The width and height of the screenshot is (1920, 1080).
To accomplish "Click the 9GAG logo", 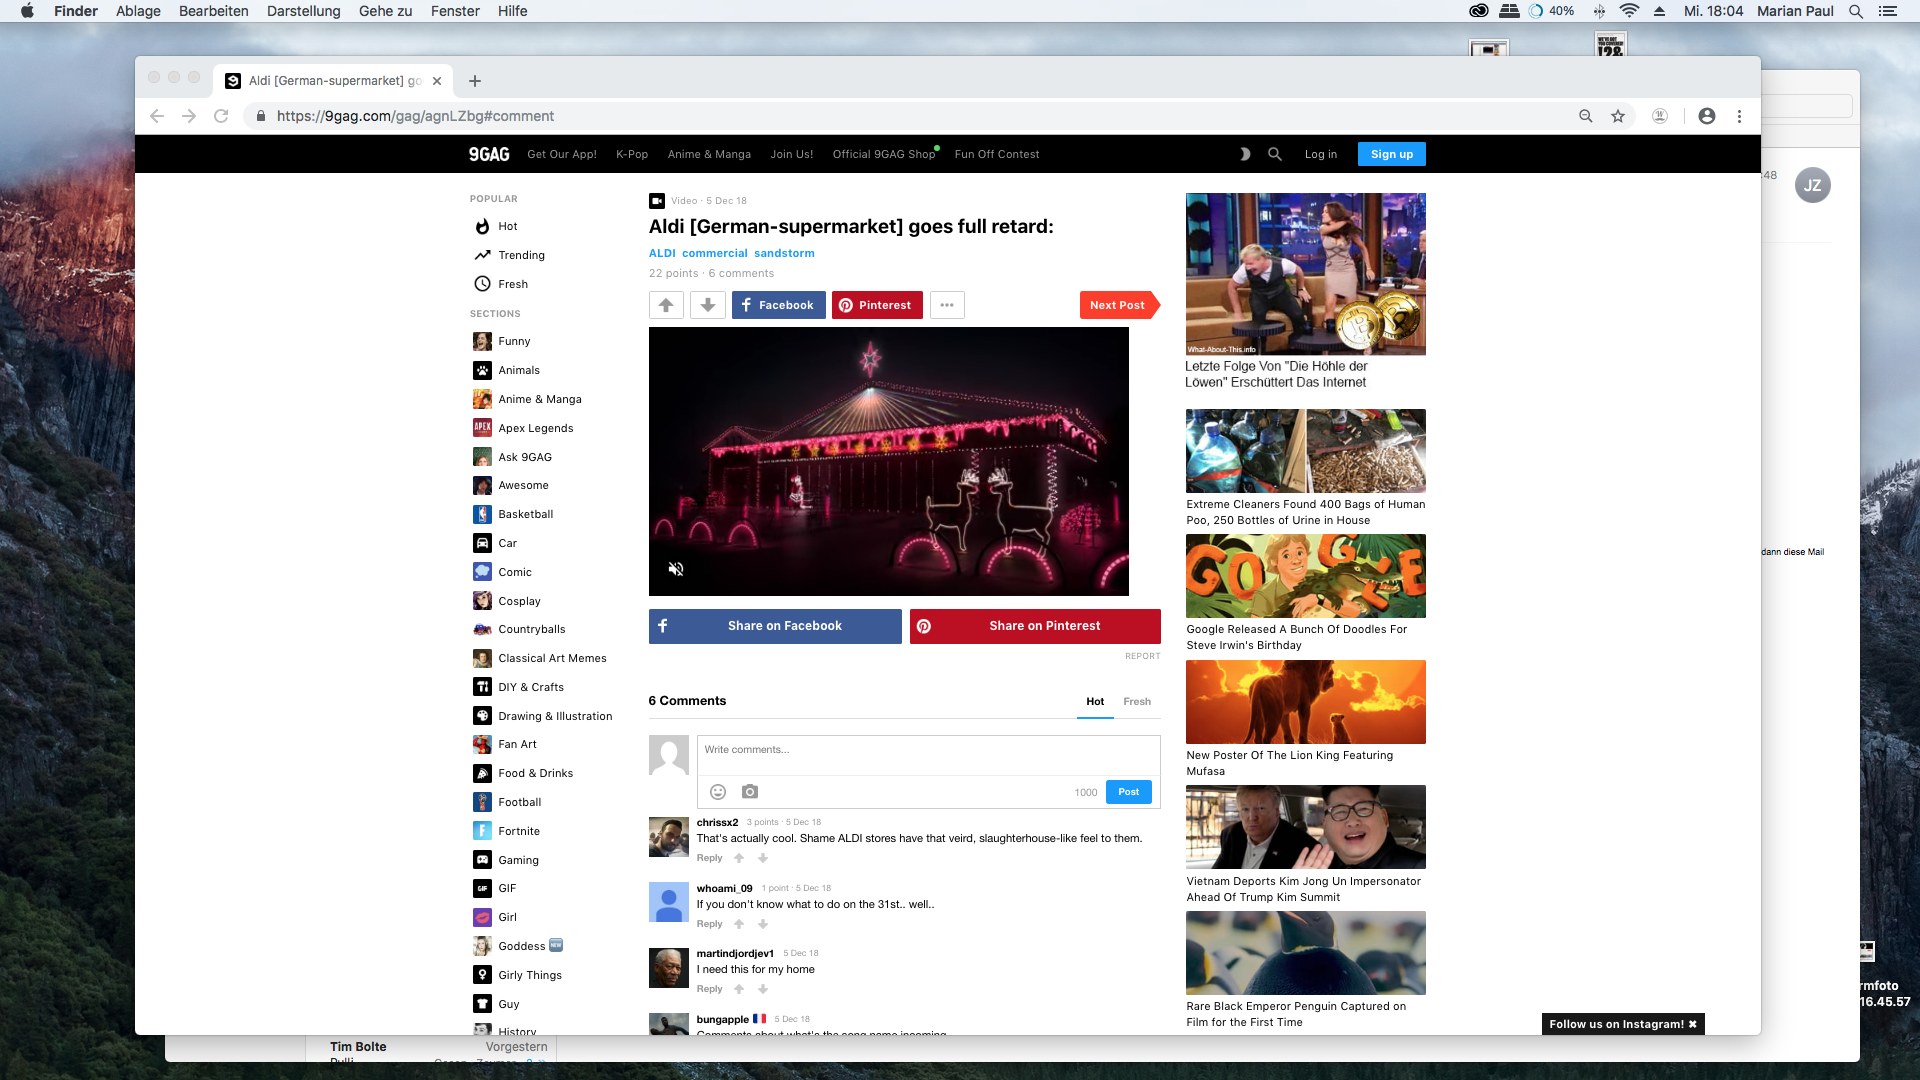I will (489, 154).
